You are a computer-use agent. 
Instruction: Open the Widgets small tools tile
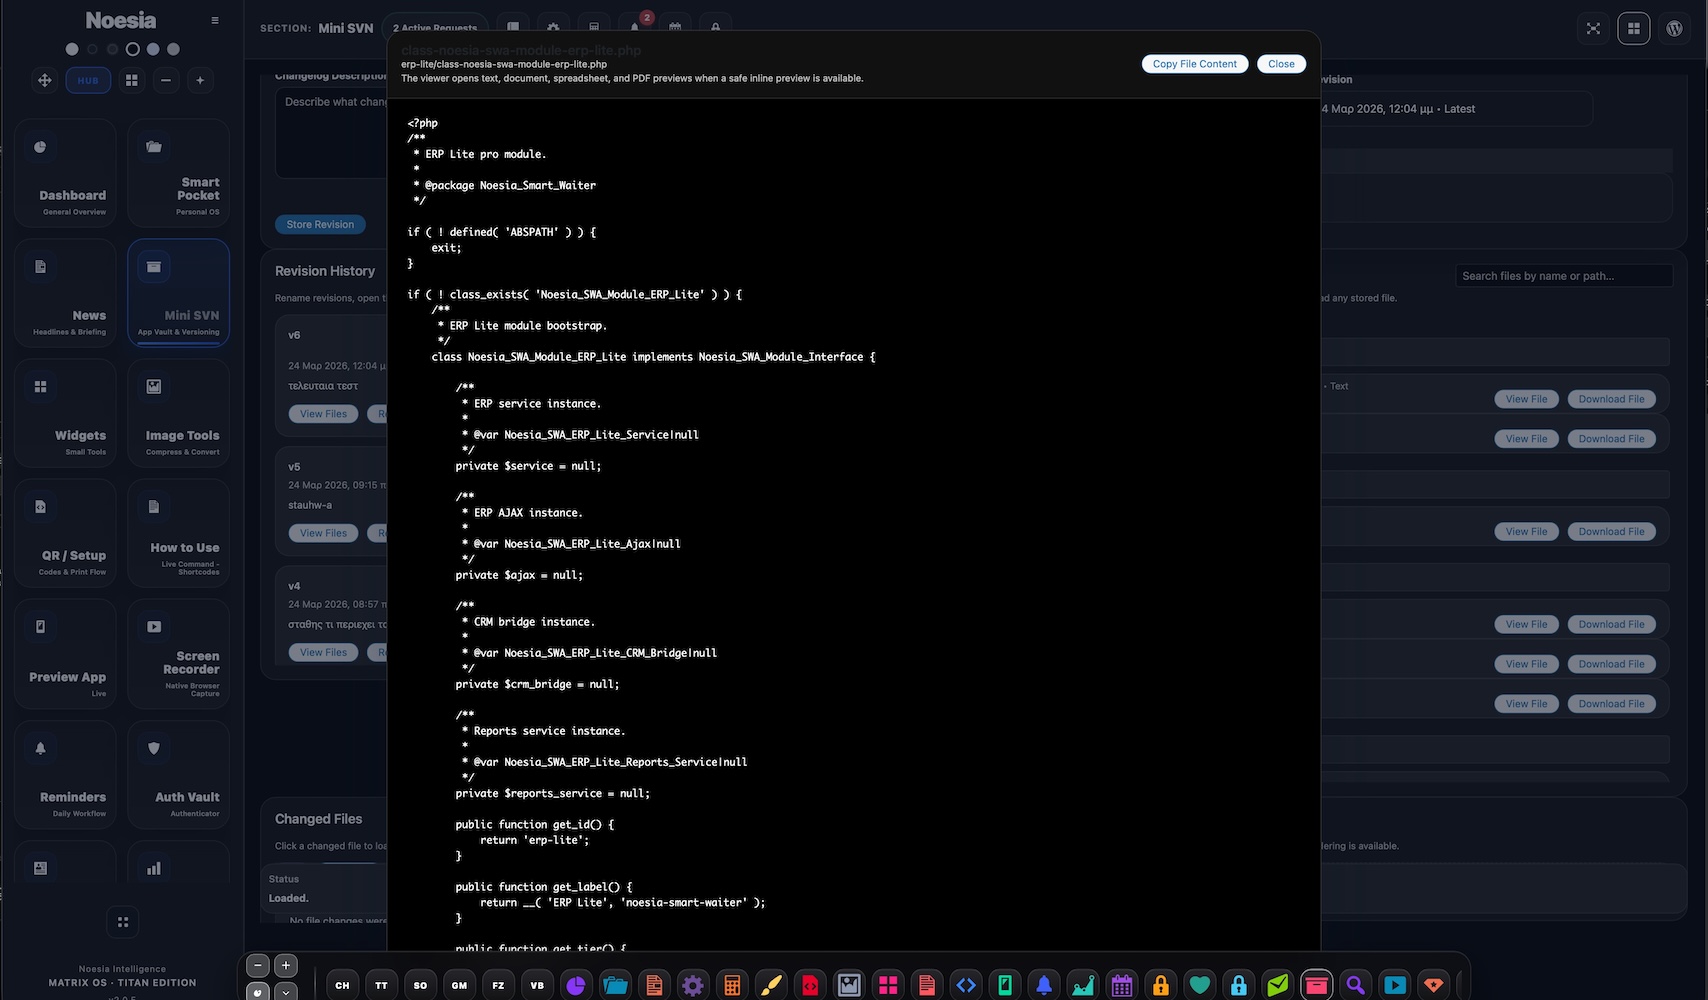[65, 413]
